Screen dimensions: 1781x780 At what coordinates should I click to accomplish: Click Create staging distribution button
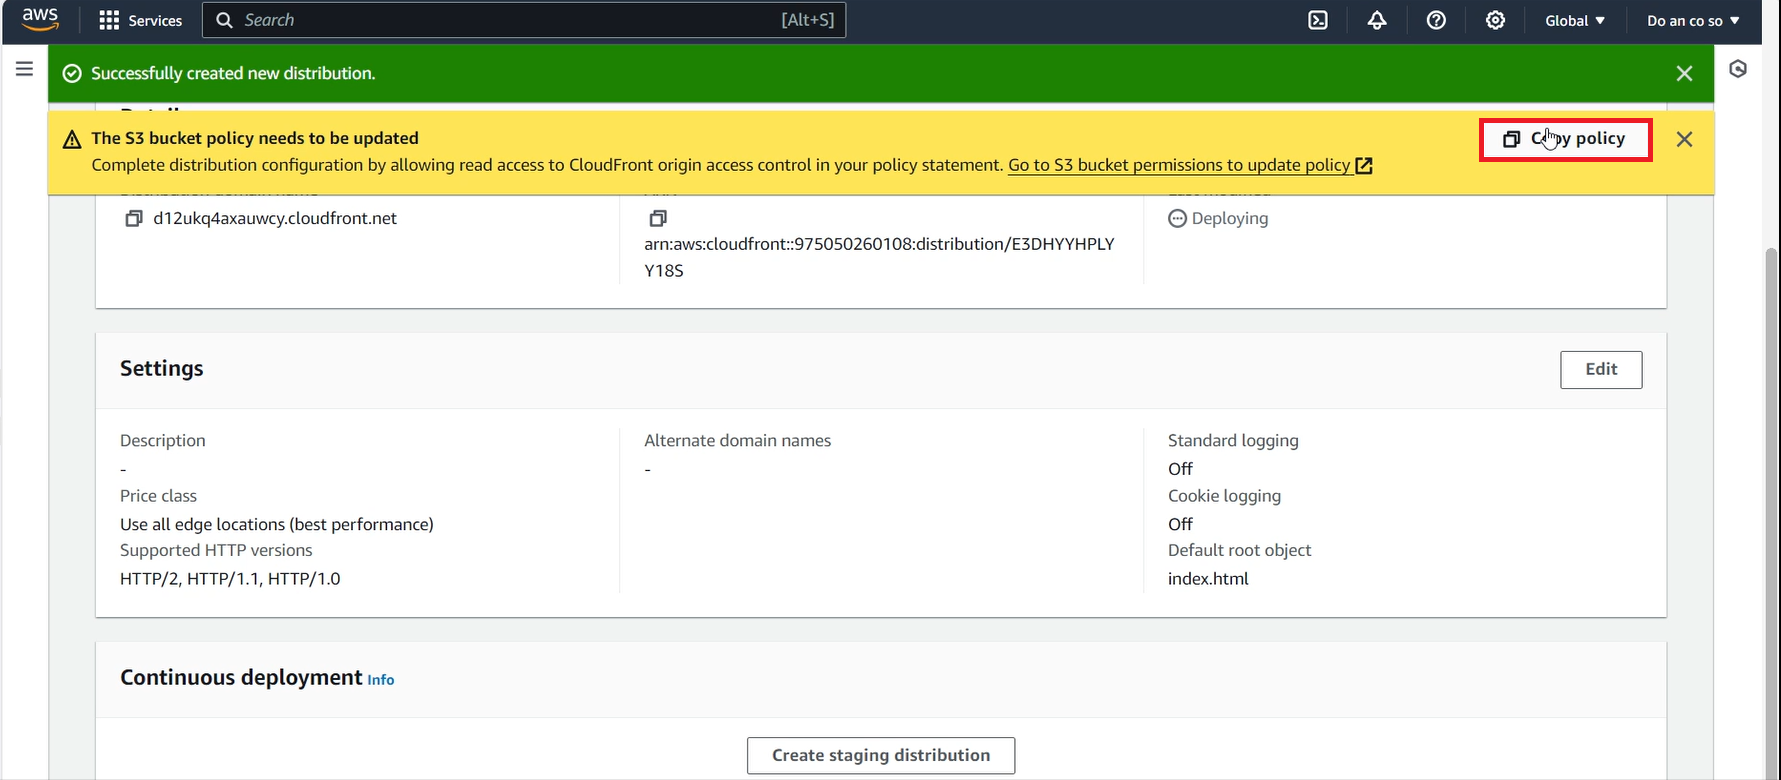click(881, 755)
